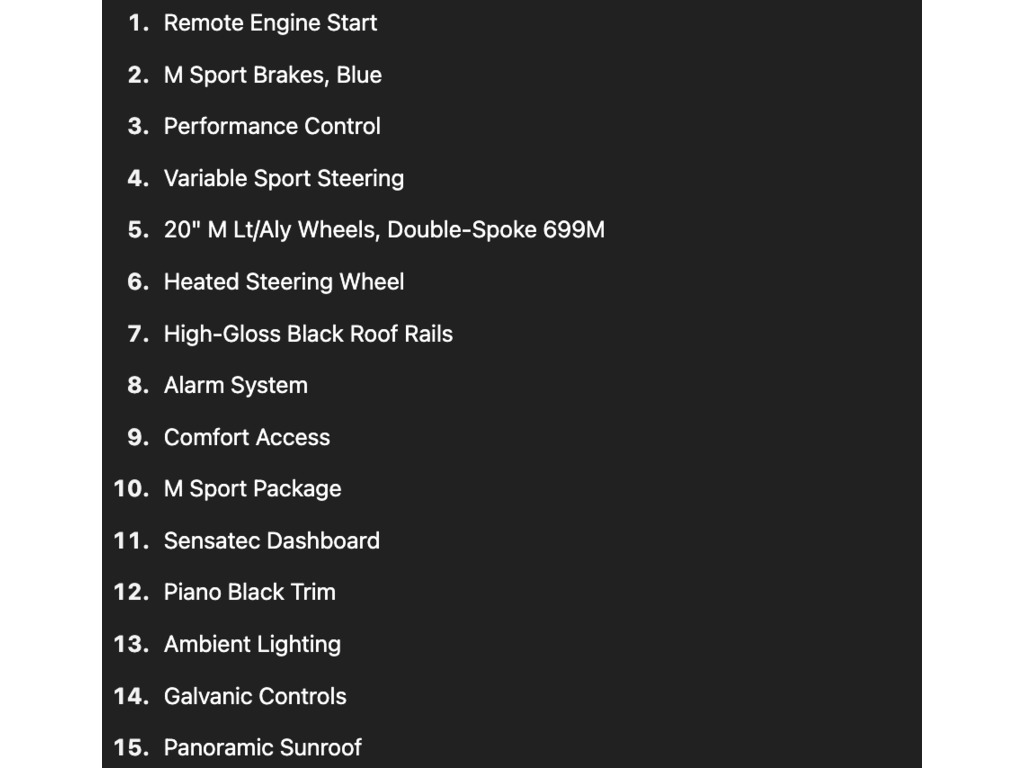Click the list number 5 marker
Image resolution: width=1024 pixels, height=768 pixels.
point(138,230)
